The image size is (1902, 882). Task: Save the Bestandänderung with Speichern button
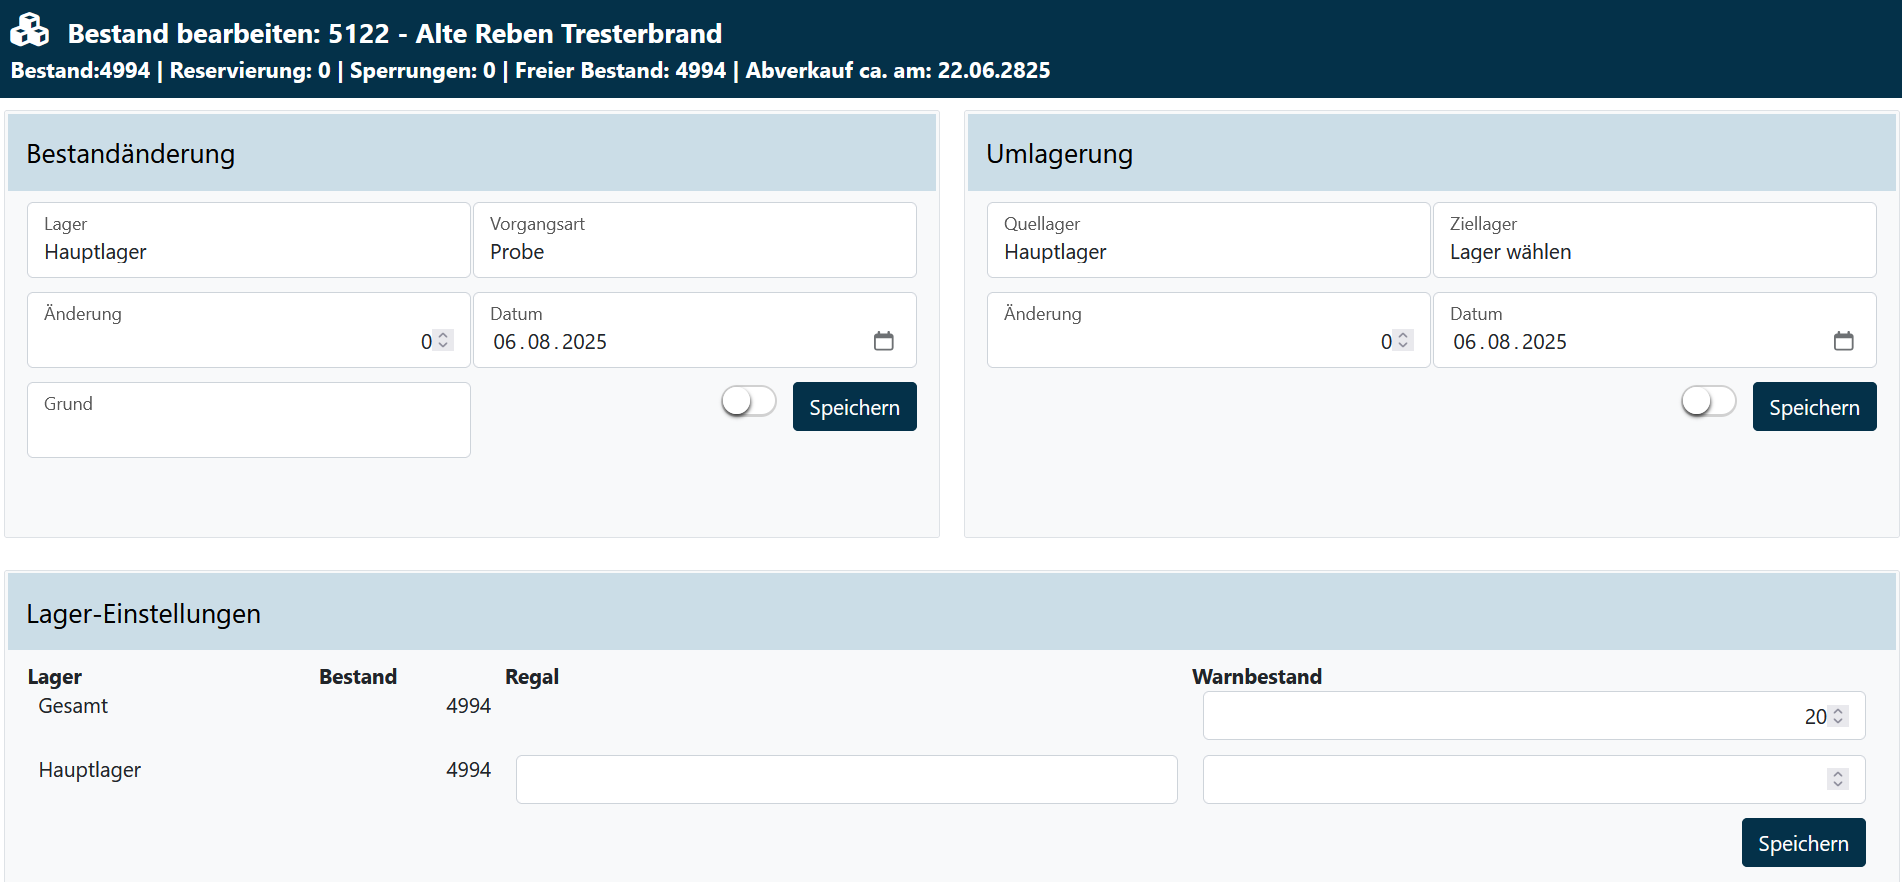[854, 407]
